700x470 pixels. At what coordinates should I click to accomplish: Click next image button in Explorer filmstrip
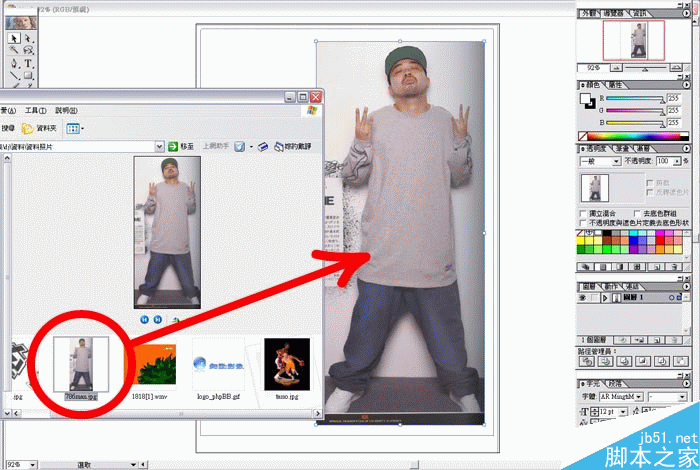pos(158,319)
